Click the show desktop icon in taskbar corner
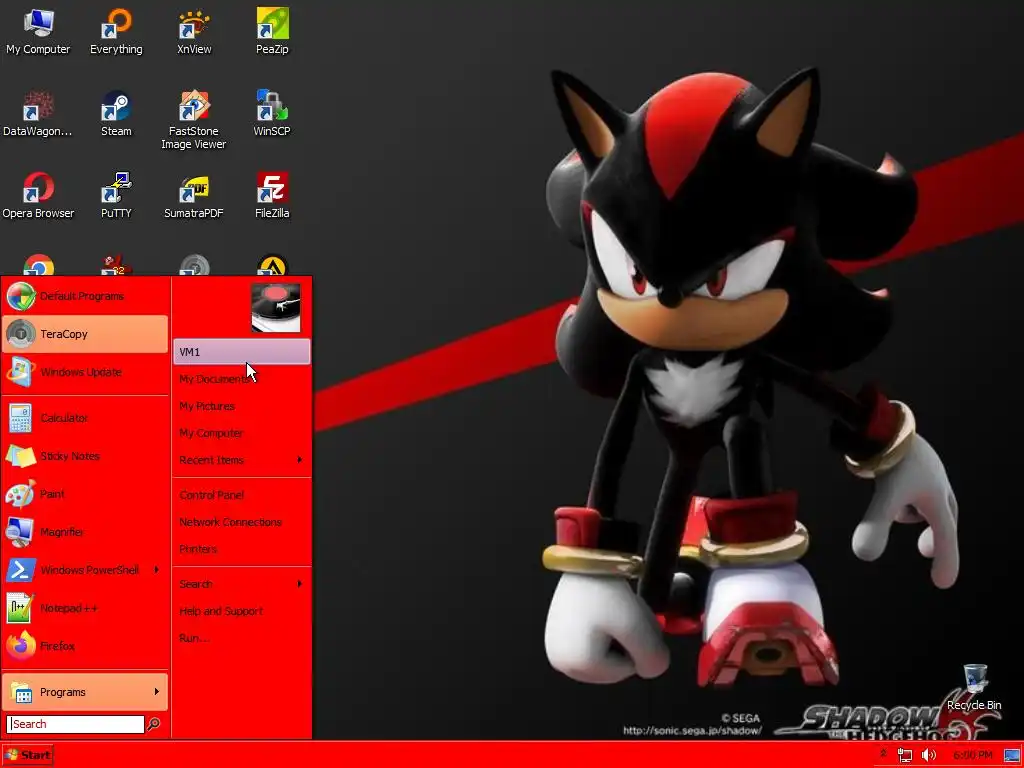 coord(1012,756)
